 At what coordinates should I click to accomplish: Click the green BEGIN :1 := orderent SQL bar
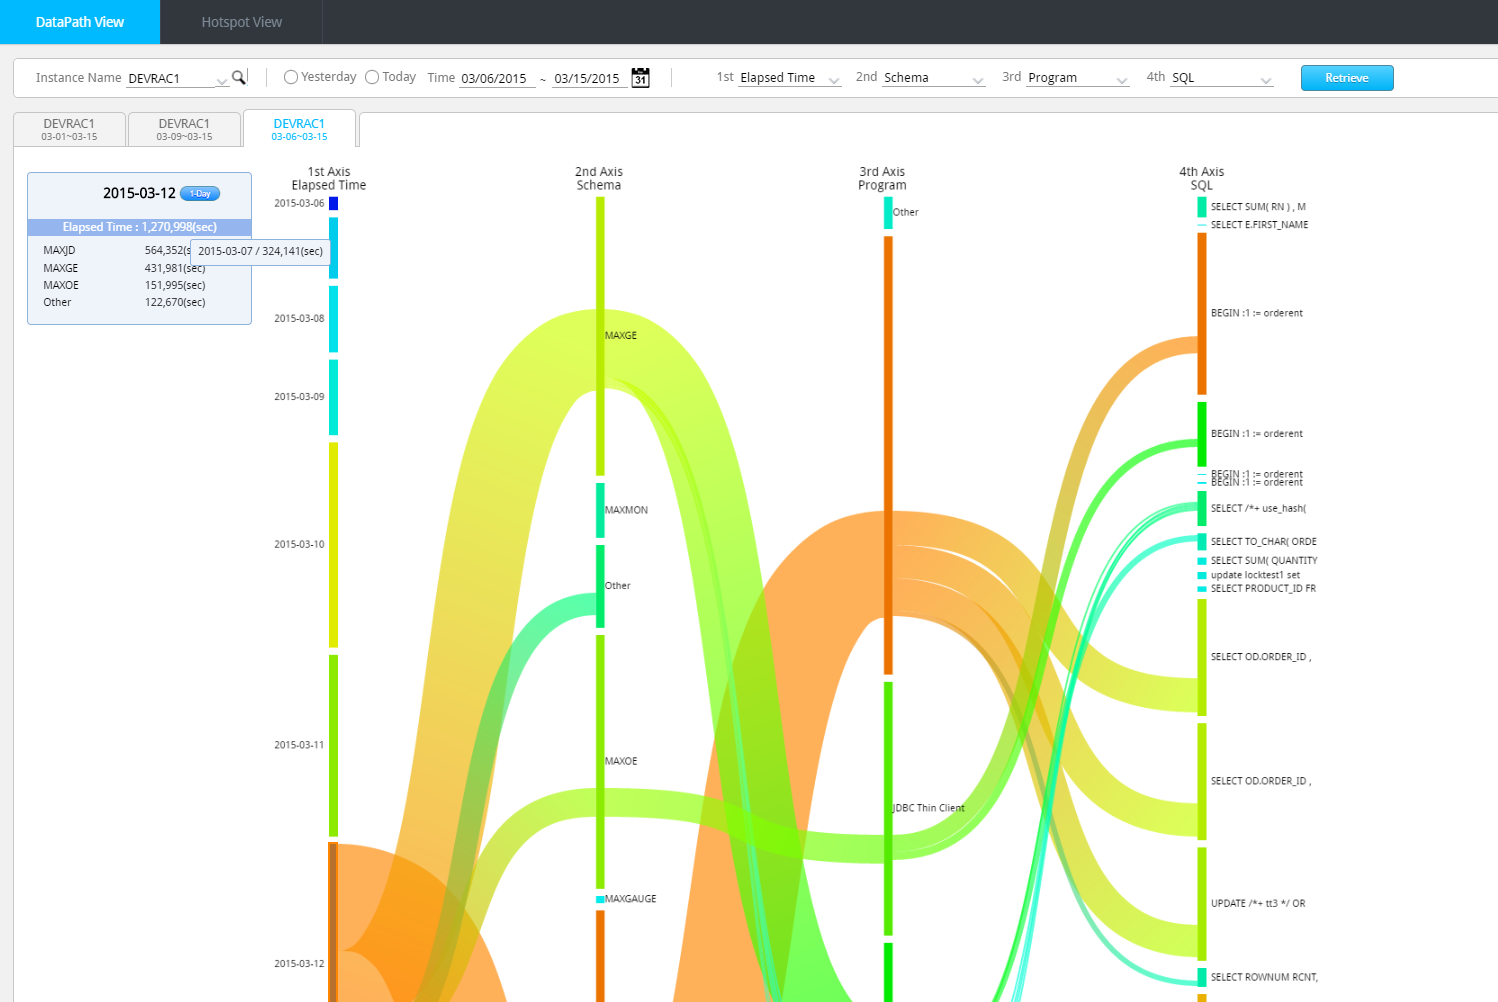(x=1202, y=434)
